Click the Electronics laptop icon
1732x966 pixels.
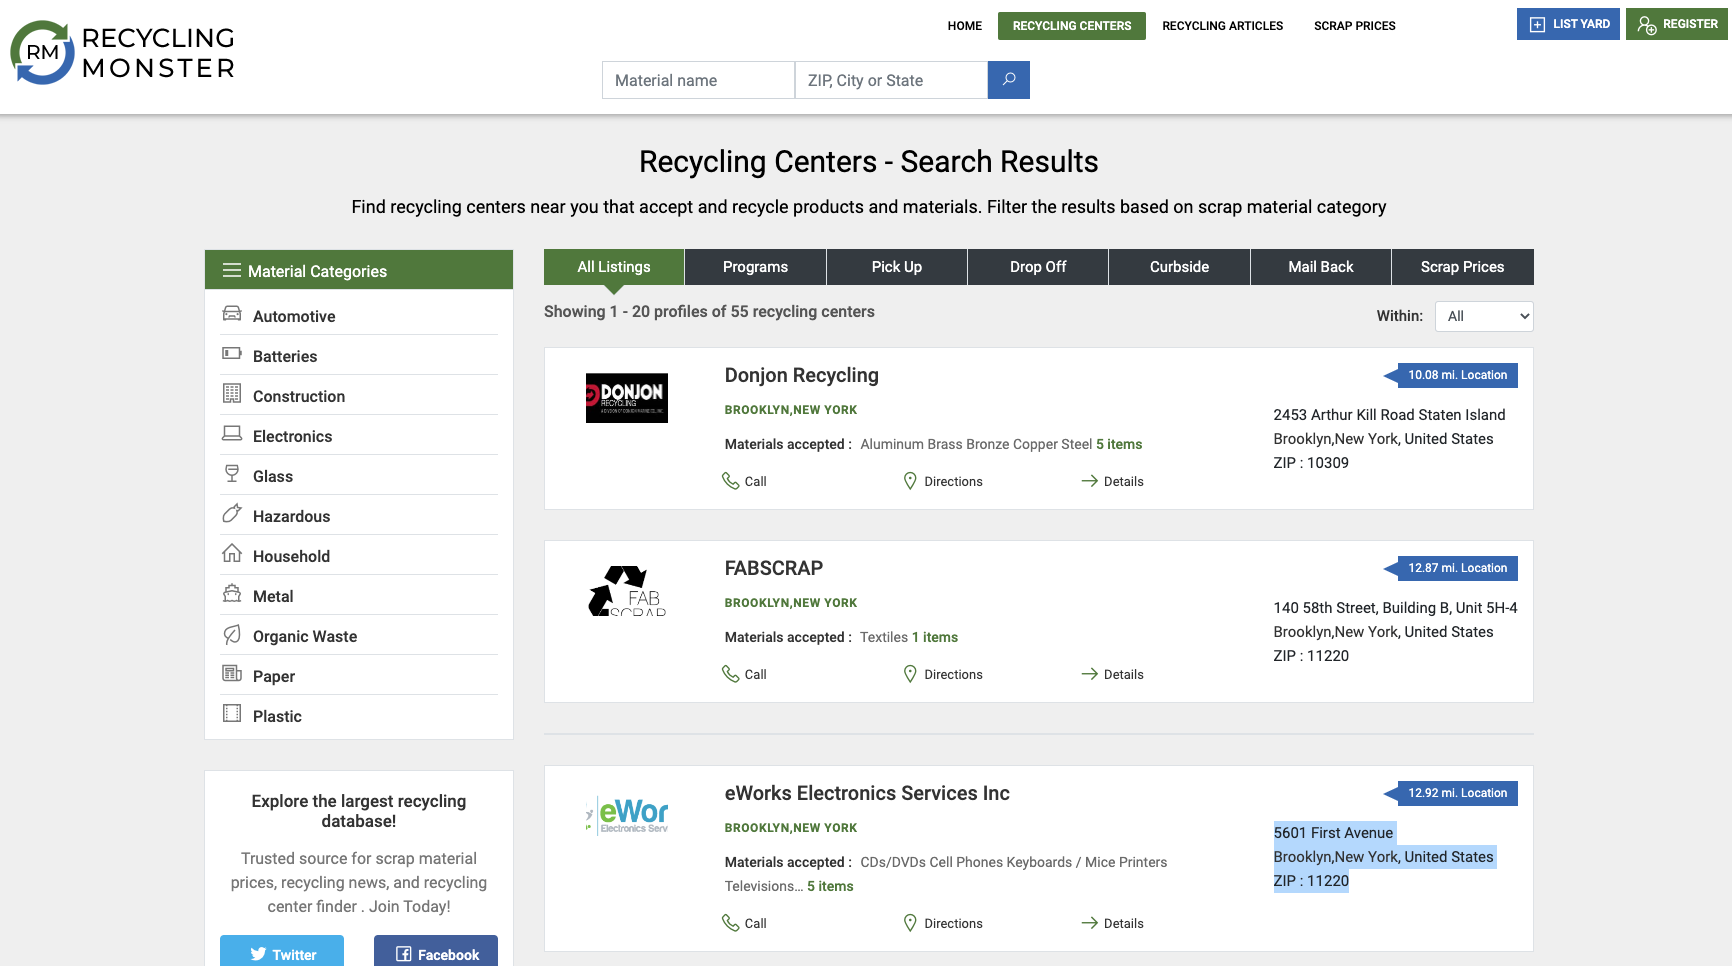(232, 434)
